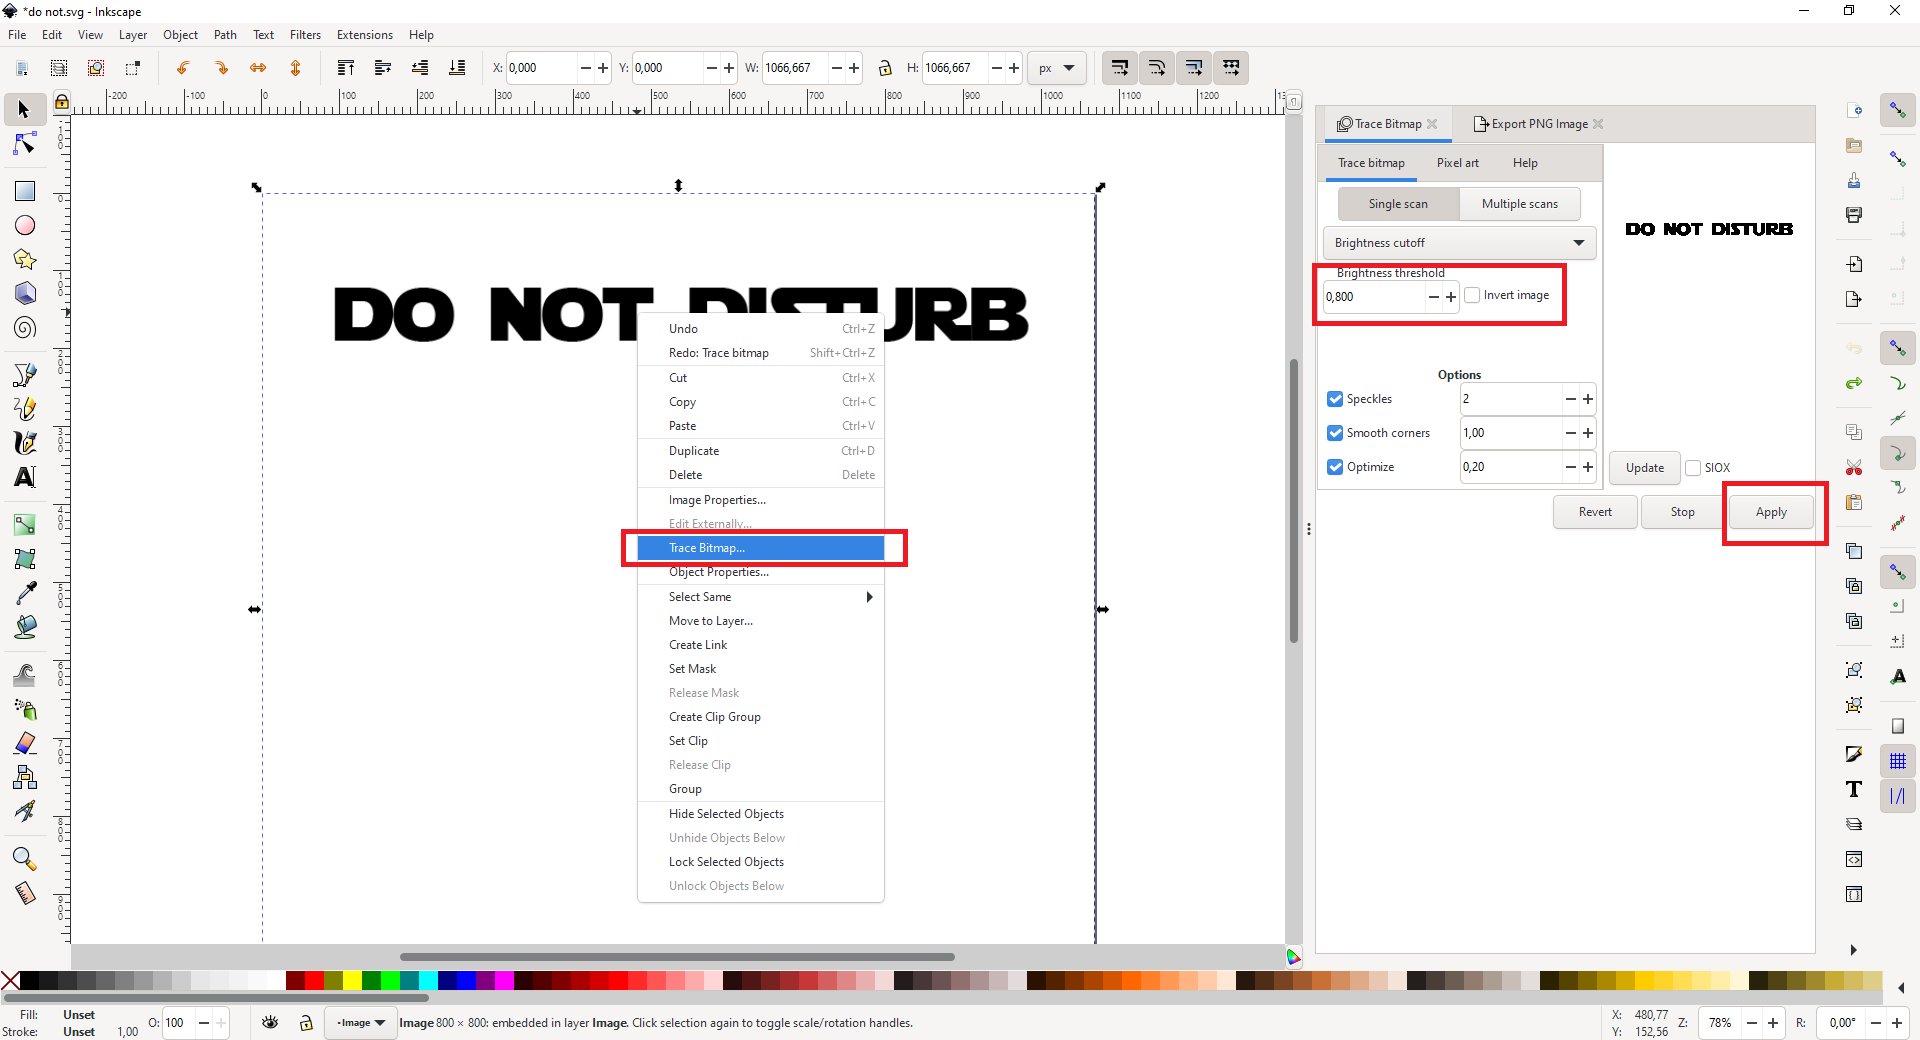
Task: Select the Zoom magnifier tool
Action: 24,859
